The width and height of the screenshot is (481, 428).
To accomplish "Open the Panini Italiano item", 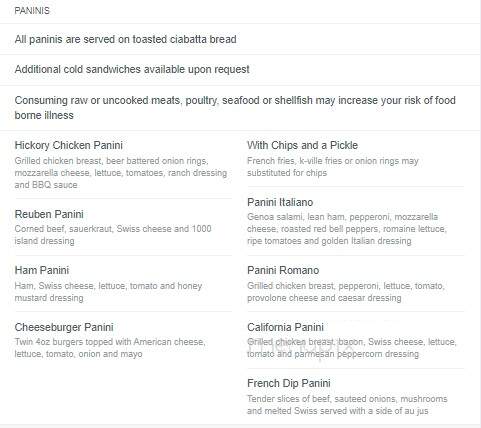I will click(280, 202).
